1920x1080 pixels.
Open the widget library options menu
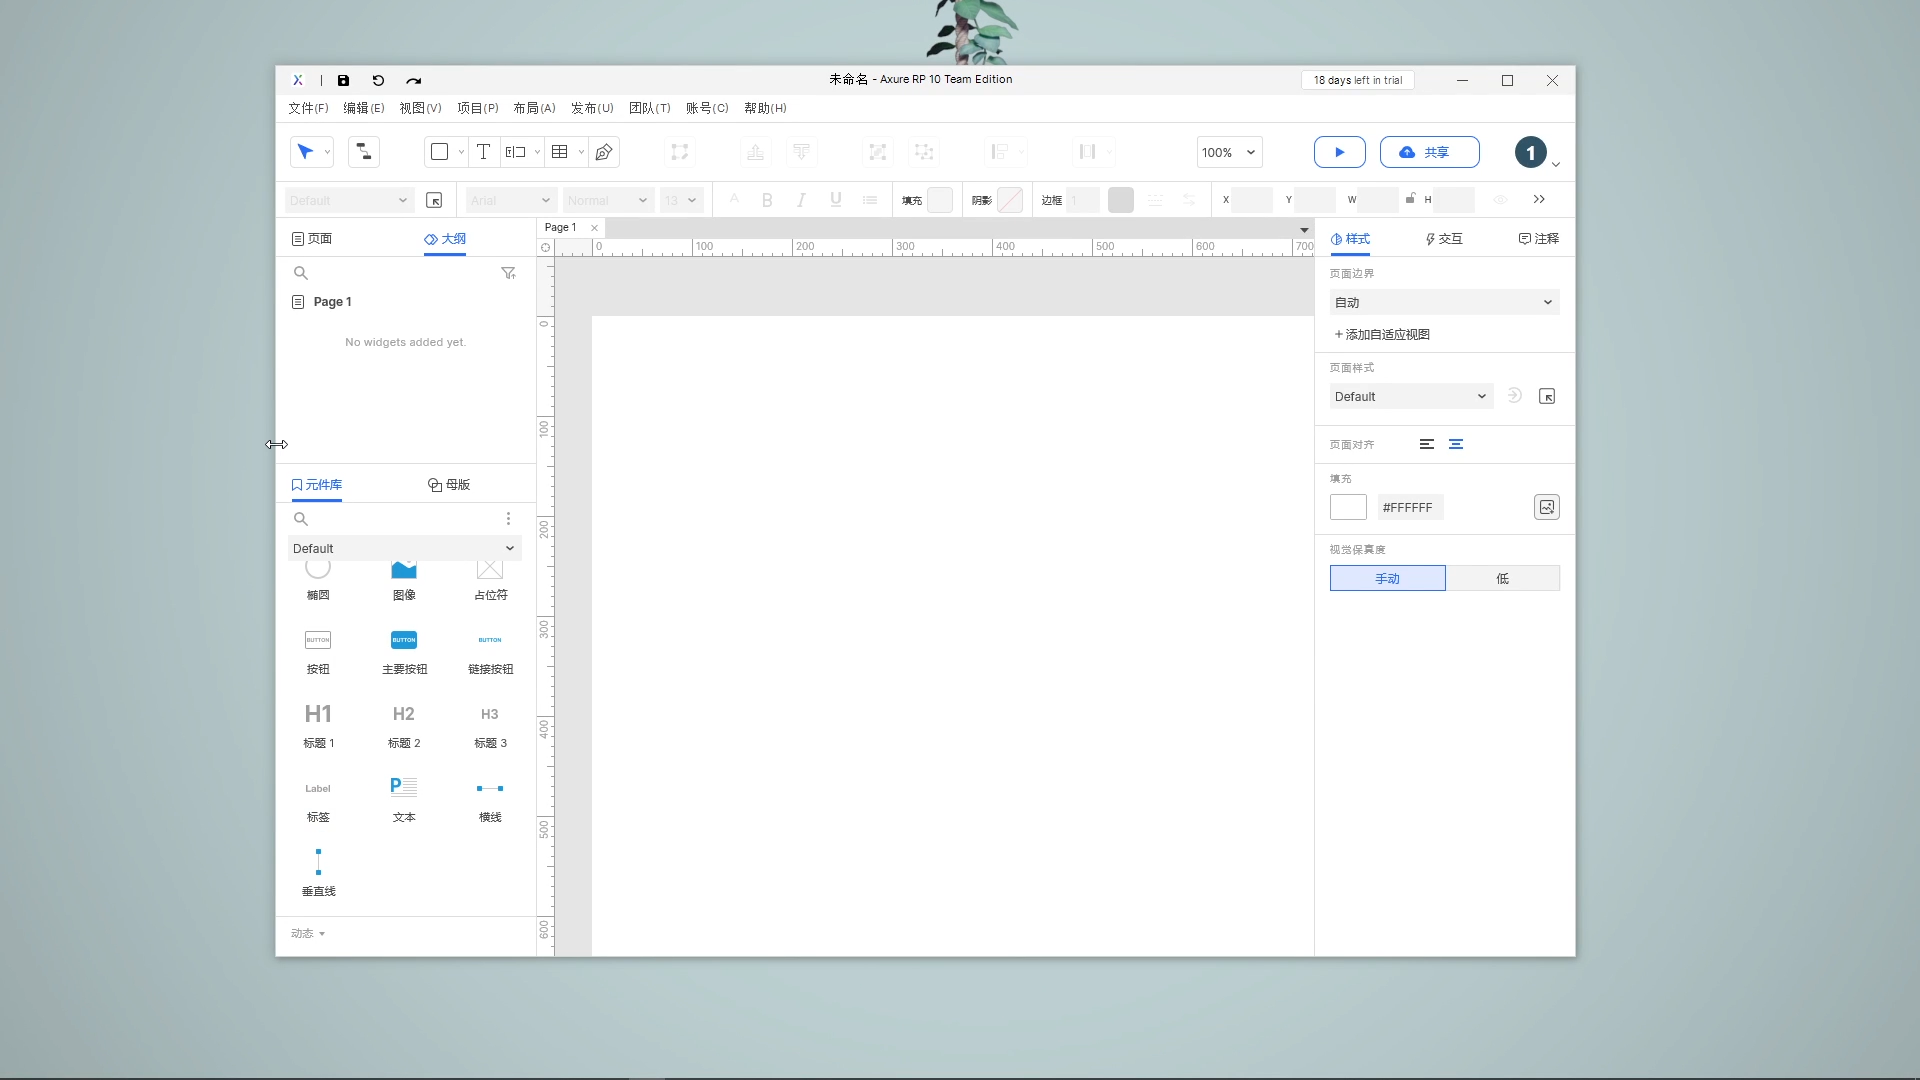point(508,518)
